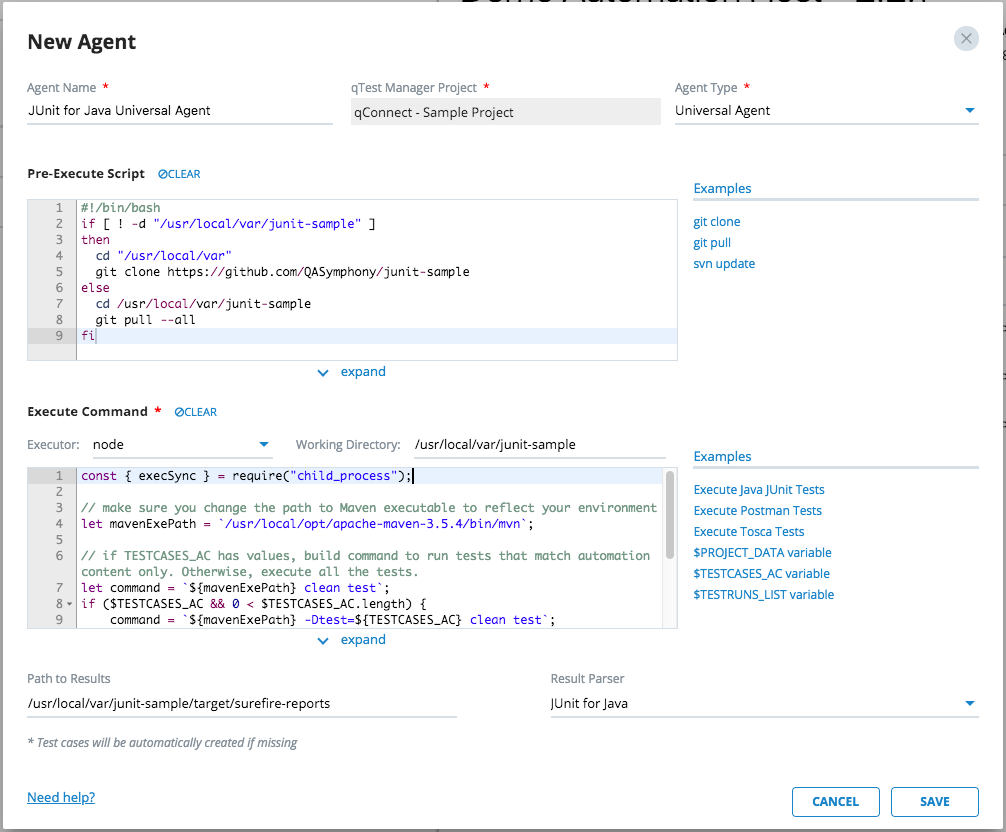The width and height of the screenshot is (1006, 832).
Task: Expand the Pre-Execute Script editor
Action: pos(352,372)
